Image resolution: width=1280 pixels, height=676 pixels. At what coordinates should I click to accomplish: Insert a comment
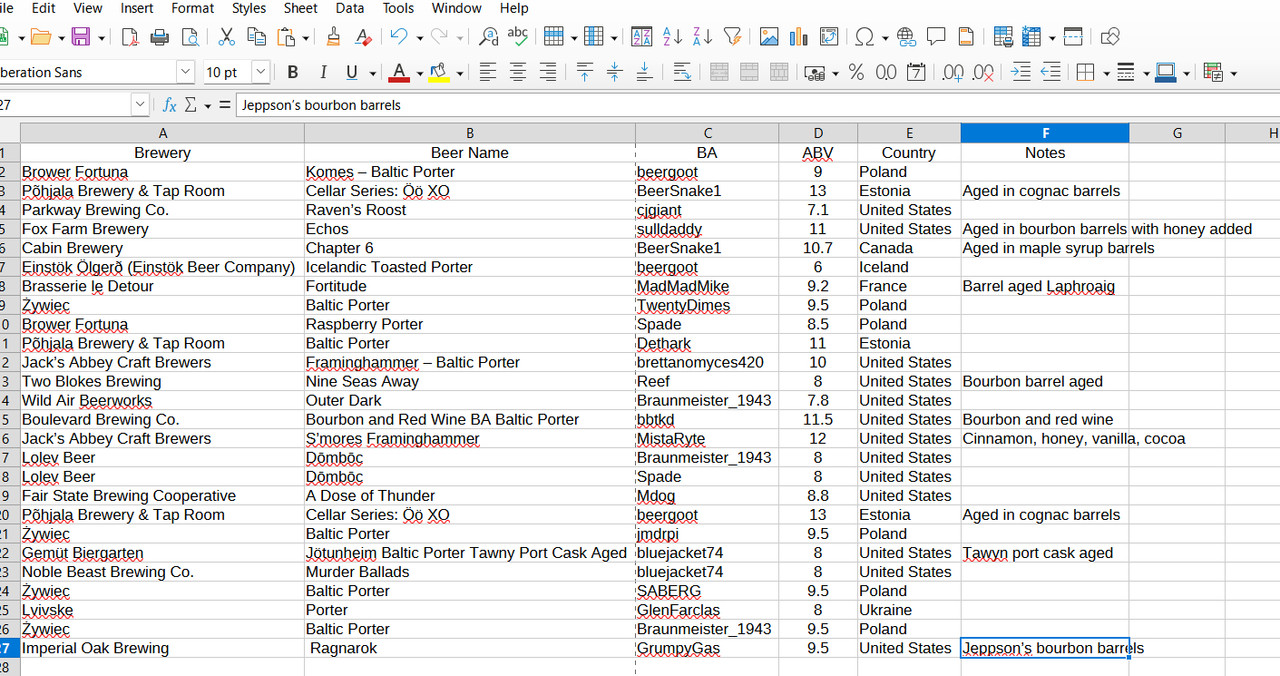coord(937,37)
